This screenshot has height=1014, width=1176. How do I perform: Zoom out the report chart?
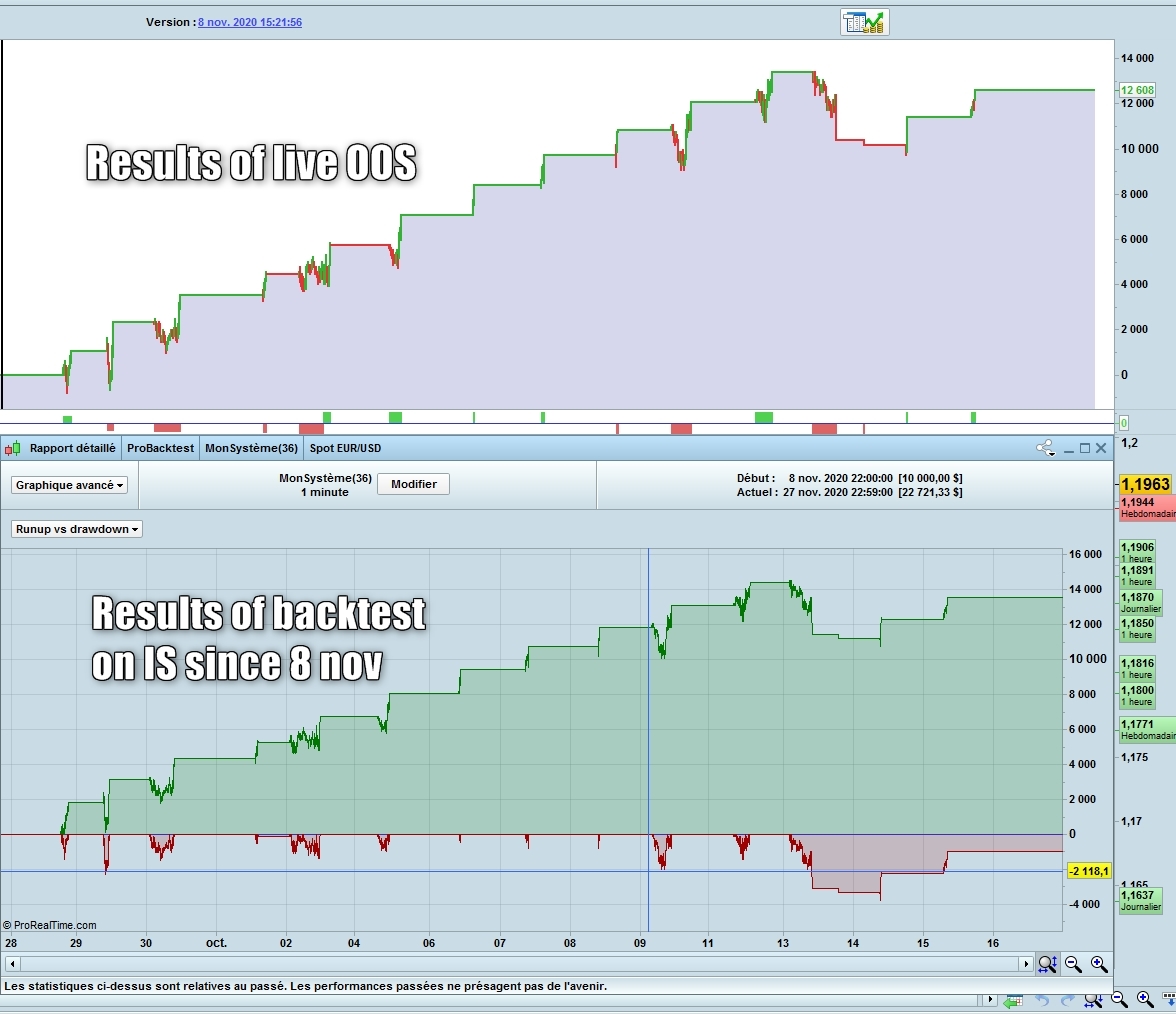pos(1073,964)
